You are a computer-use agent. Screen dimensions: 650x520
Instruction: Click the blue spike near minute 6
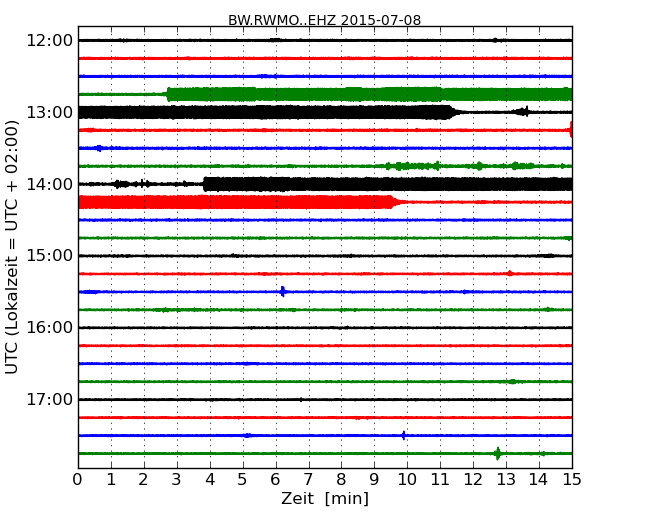(x=283, y=292)
